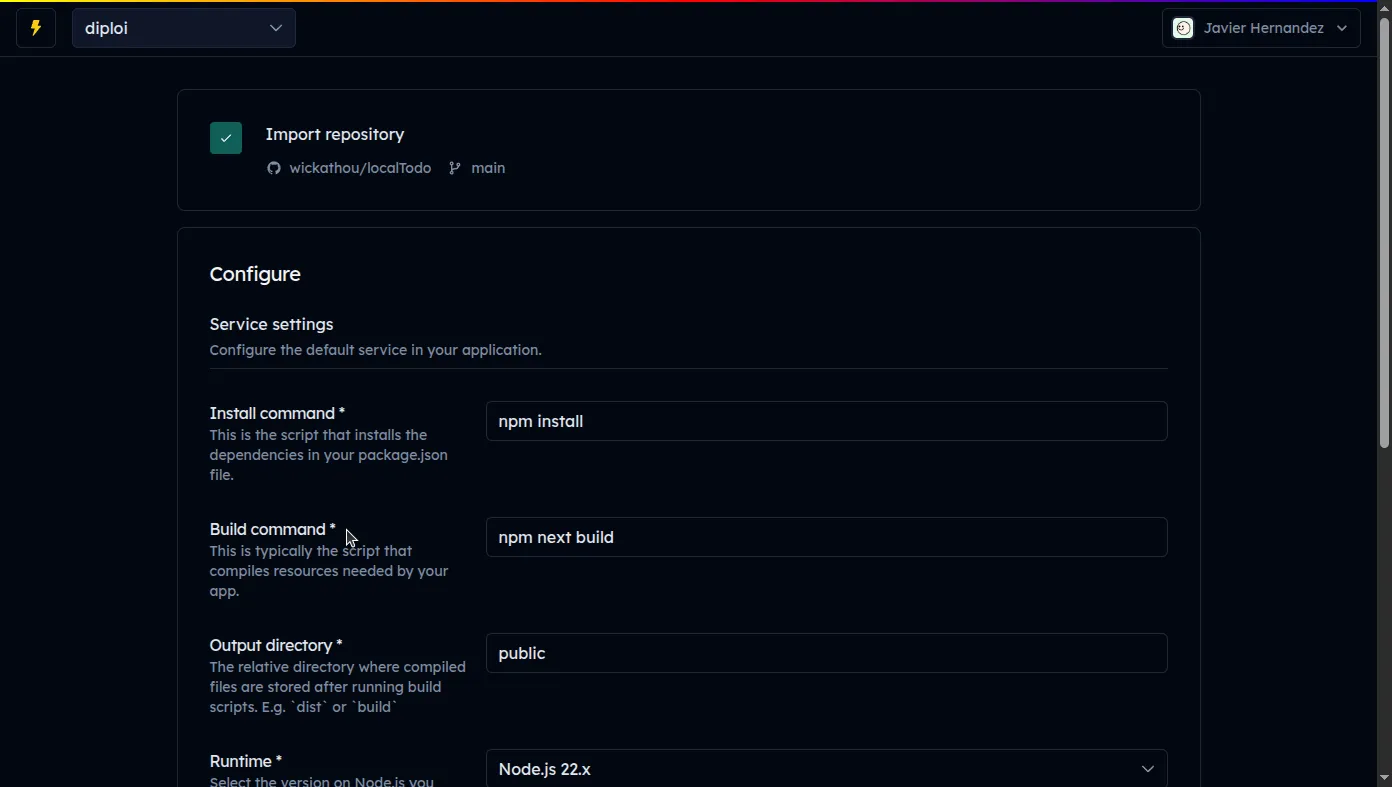
Task: Select the Output directory field showing public
Action: [826, 653]
